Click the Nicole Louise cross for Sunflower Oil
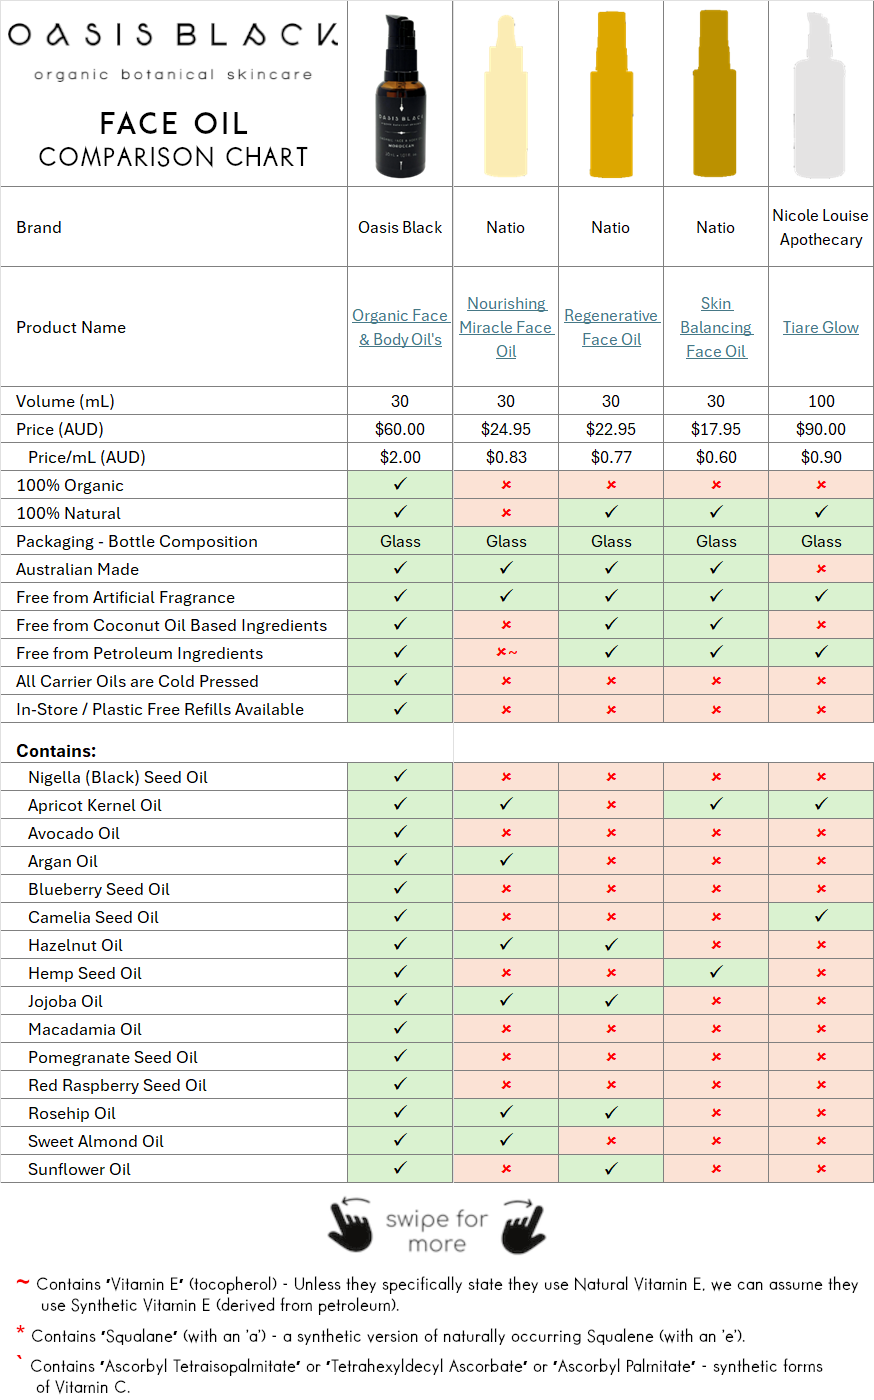This screenshot has height=1400, width=874. tap(821, 1169)
